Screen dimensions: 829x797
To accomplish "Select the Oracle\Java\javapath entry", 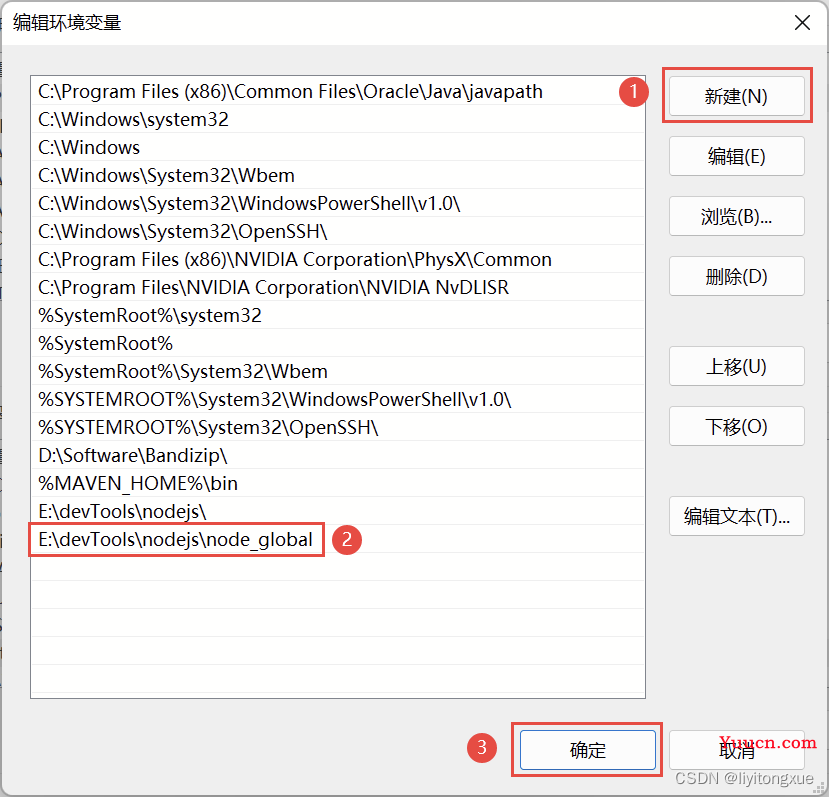I will (x=338, y=91).
